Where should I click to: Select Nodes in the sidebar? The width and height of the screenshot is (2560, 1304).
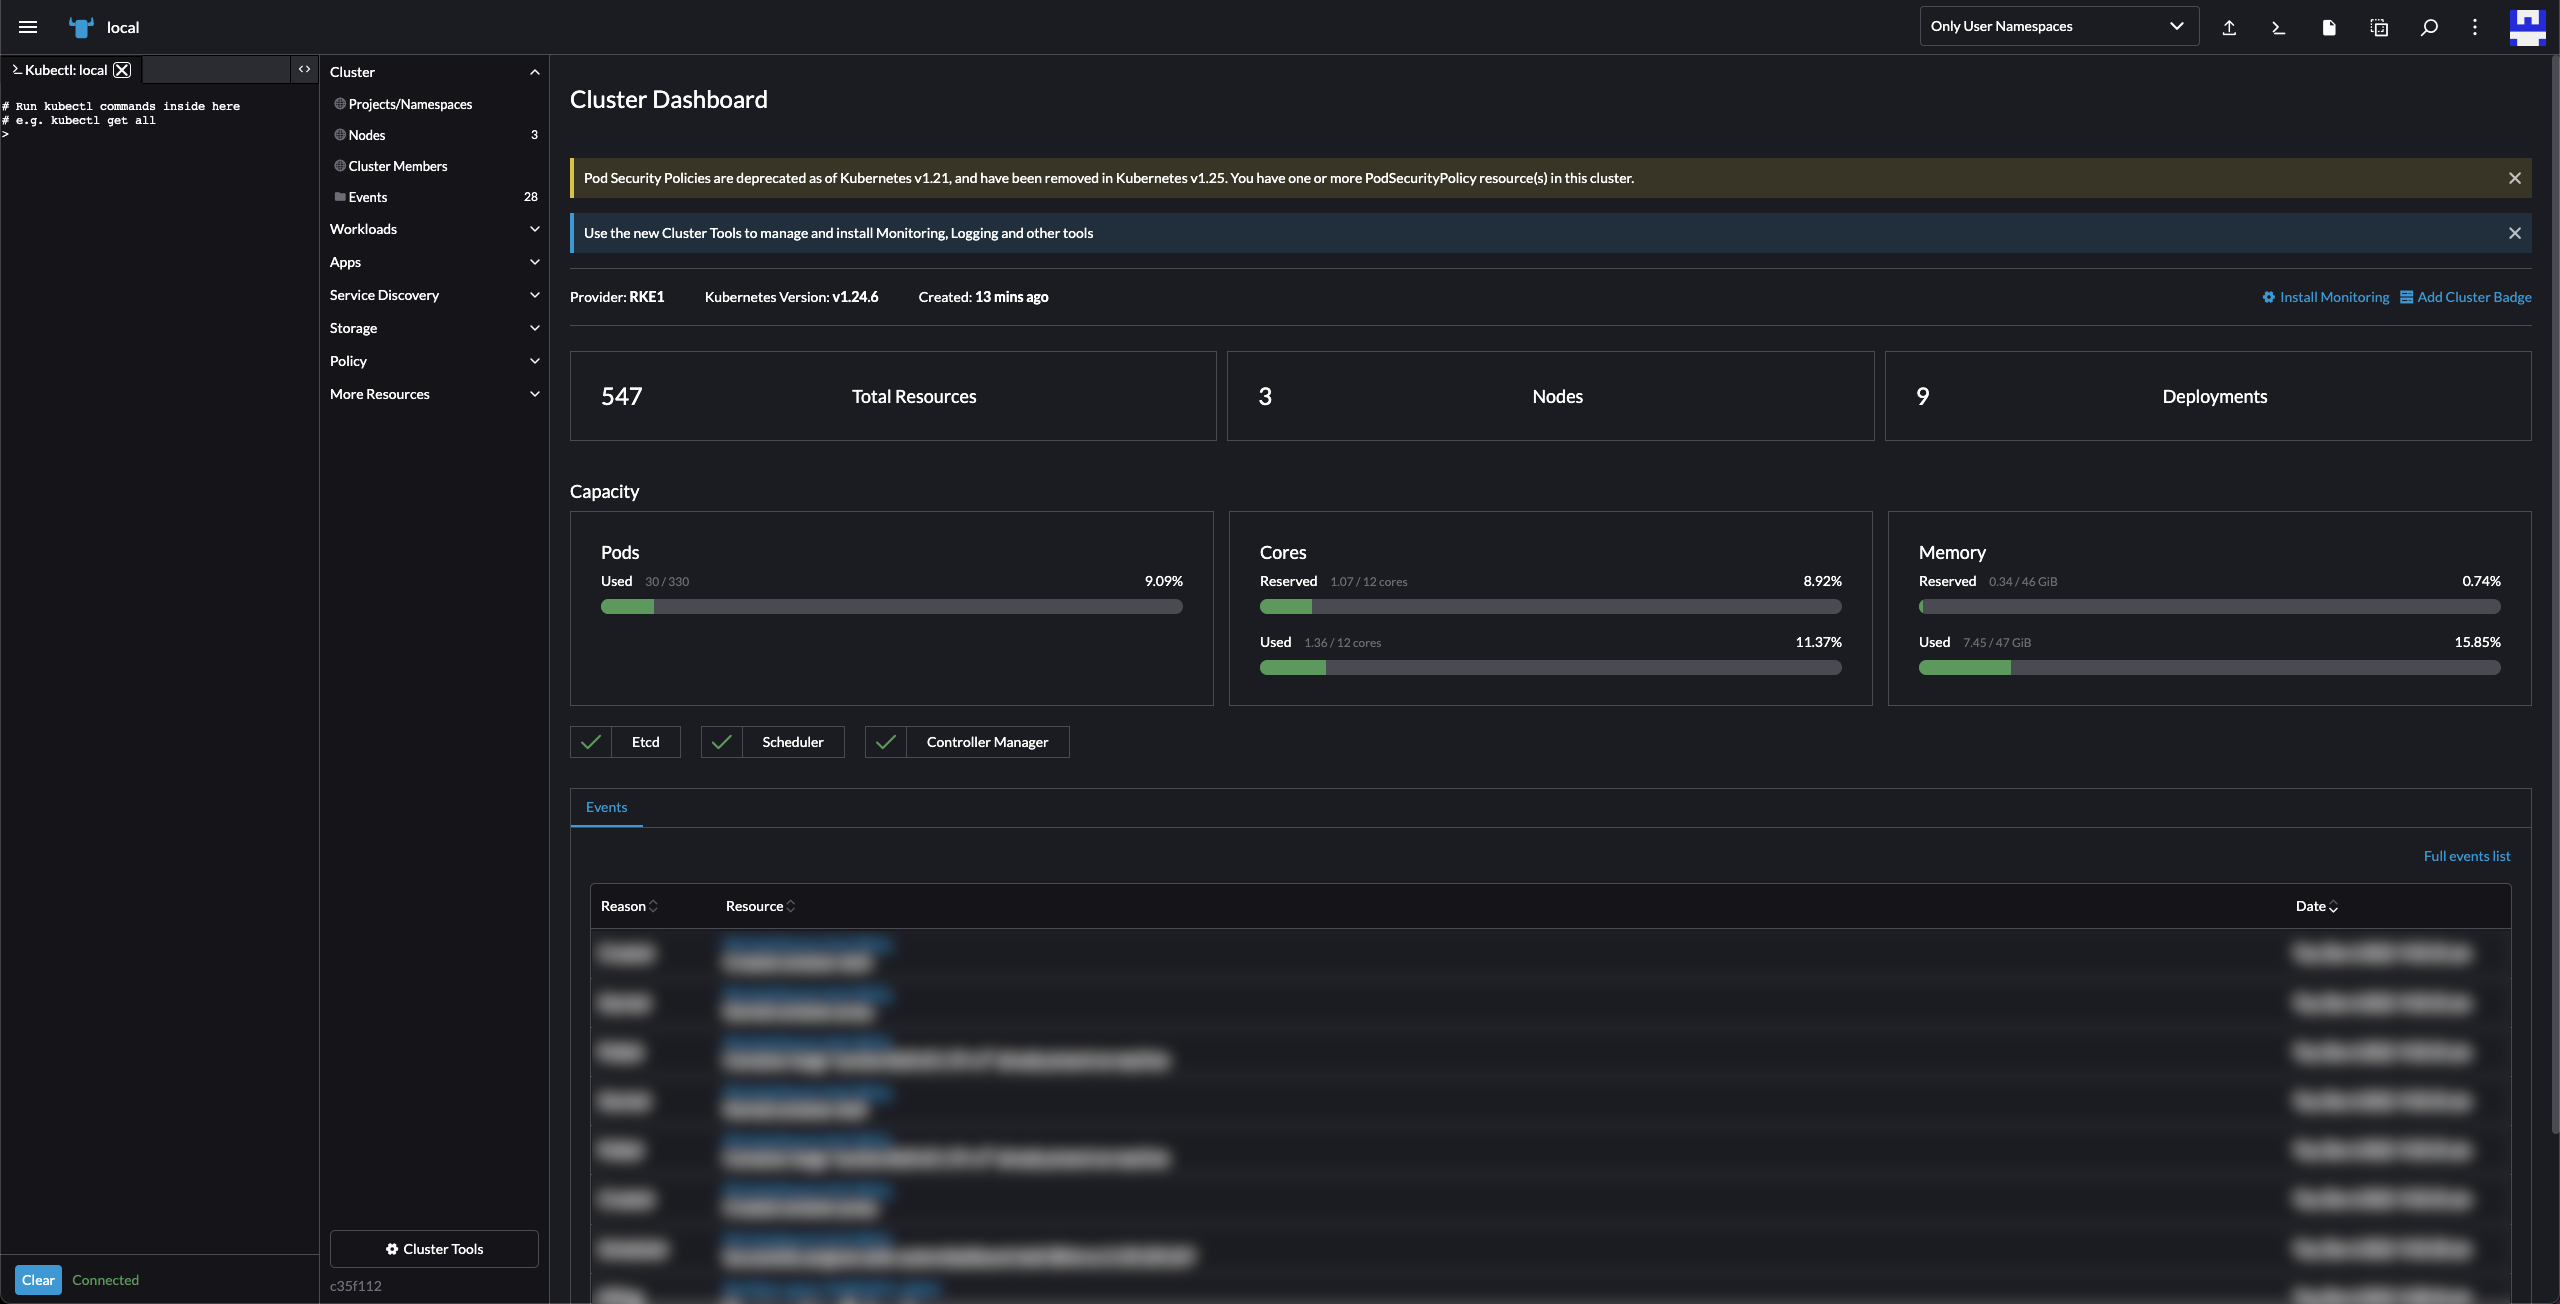point(367,135)
